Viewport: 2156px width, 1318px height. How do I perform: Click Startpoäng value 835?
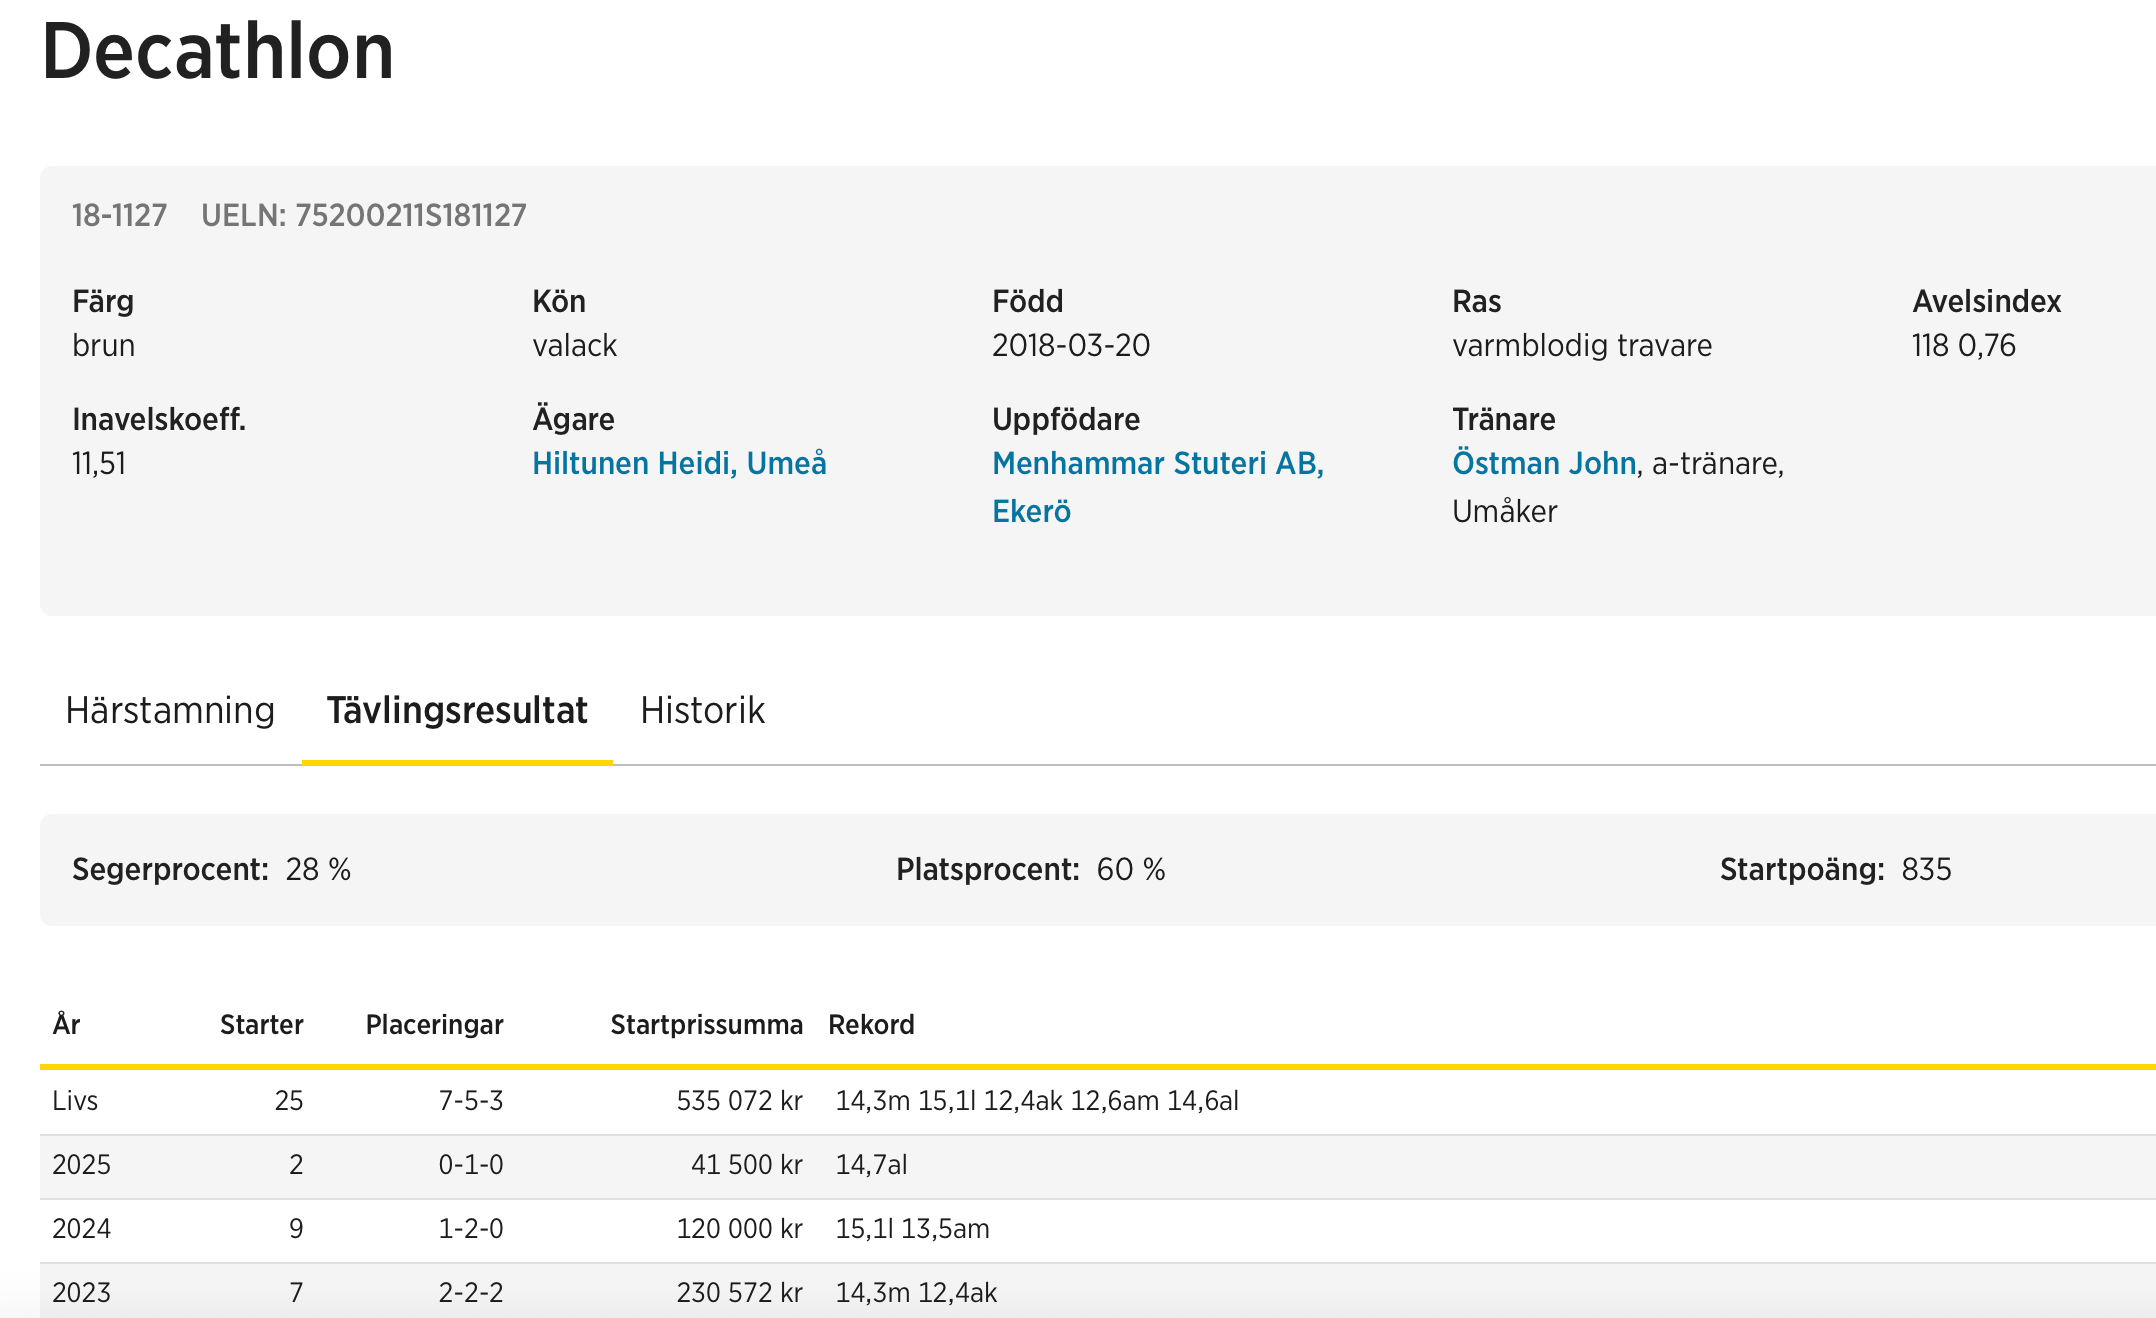pyautogui.click(x=1926, y=869)
